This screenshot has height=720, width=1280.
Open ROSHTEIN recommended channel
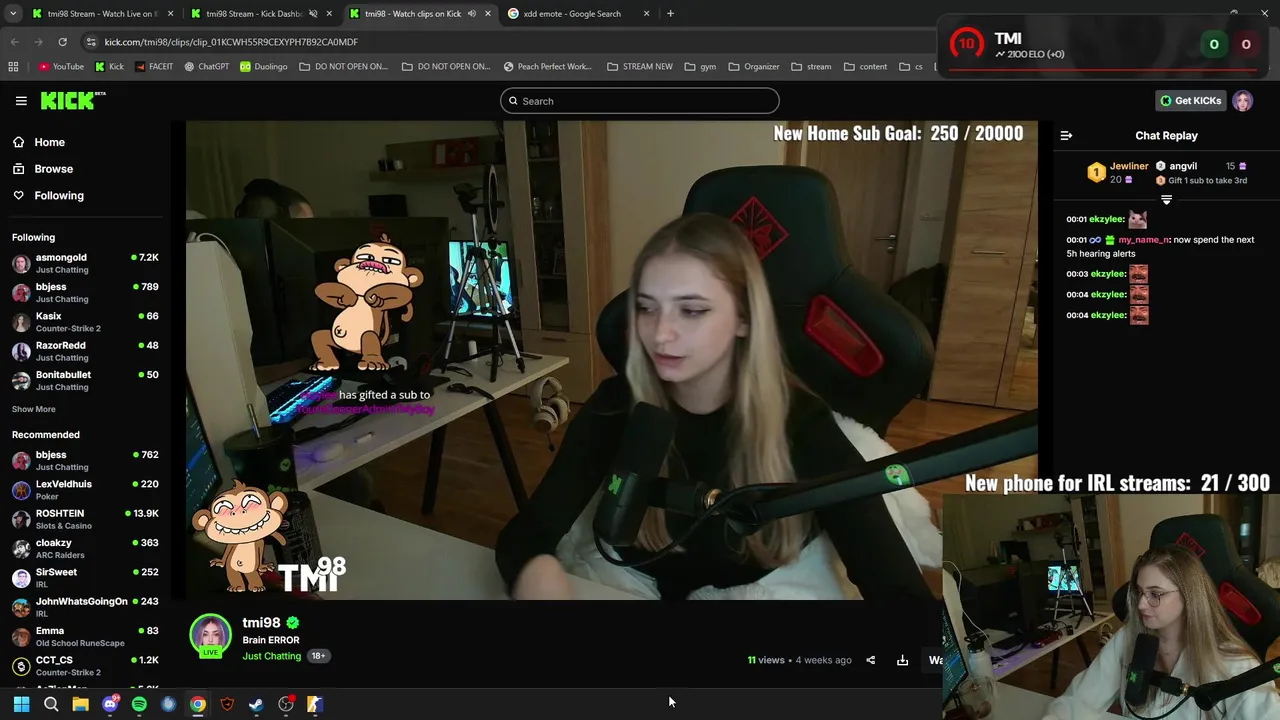85,519
